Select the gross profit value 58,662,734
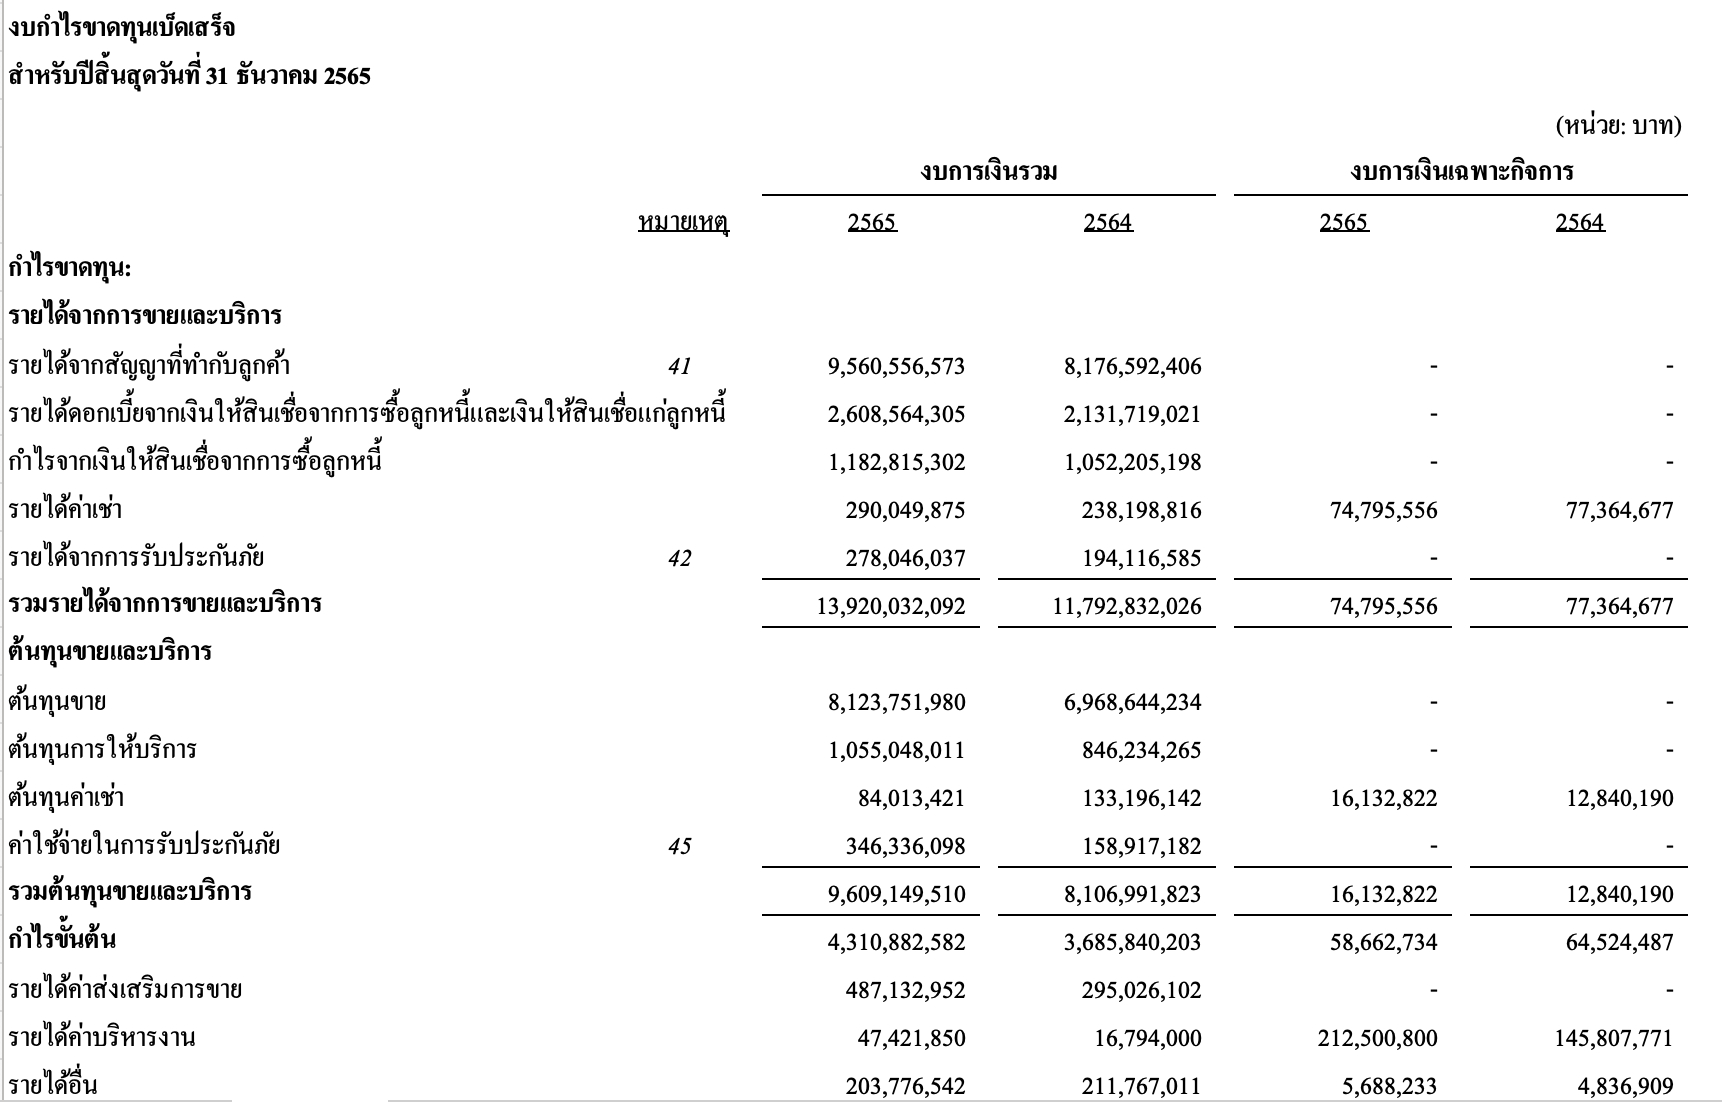 (1384, 943)
